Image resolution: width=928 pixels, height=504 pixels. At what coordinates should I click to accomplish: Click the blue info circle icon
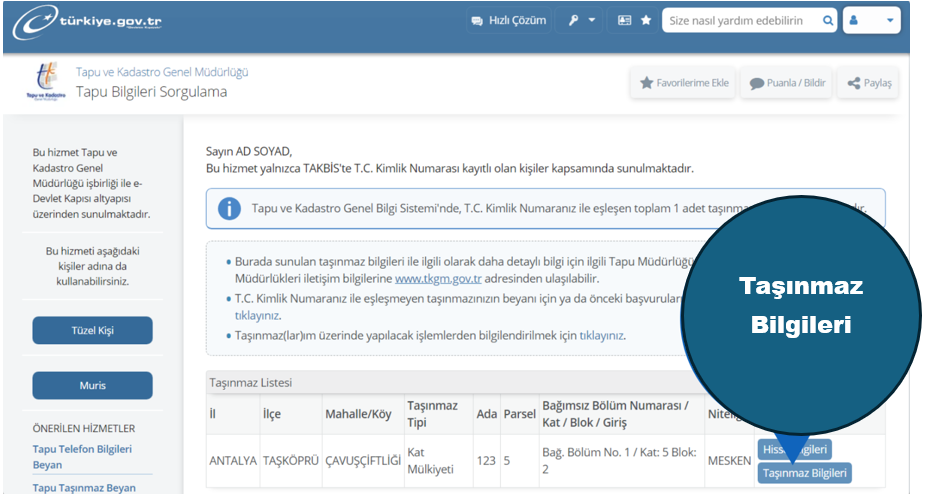coord(229,208)
